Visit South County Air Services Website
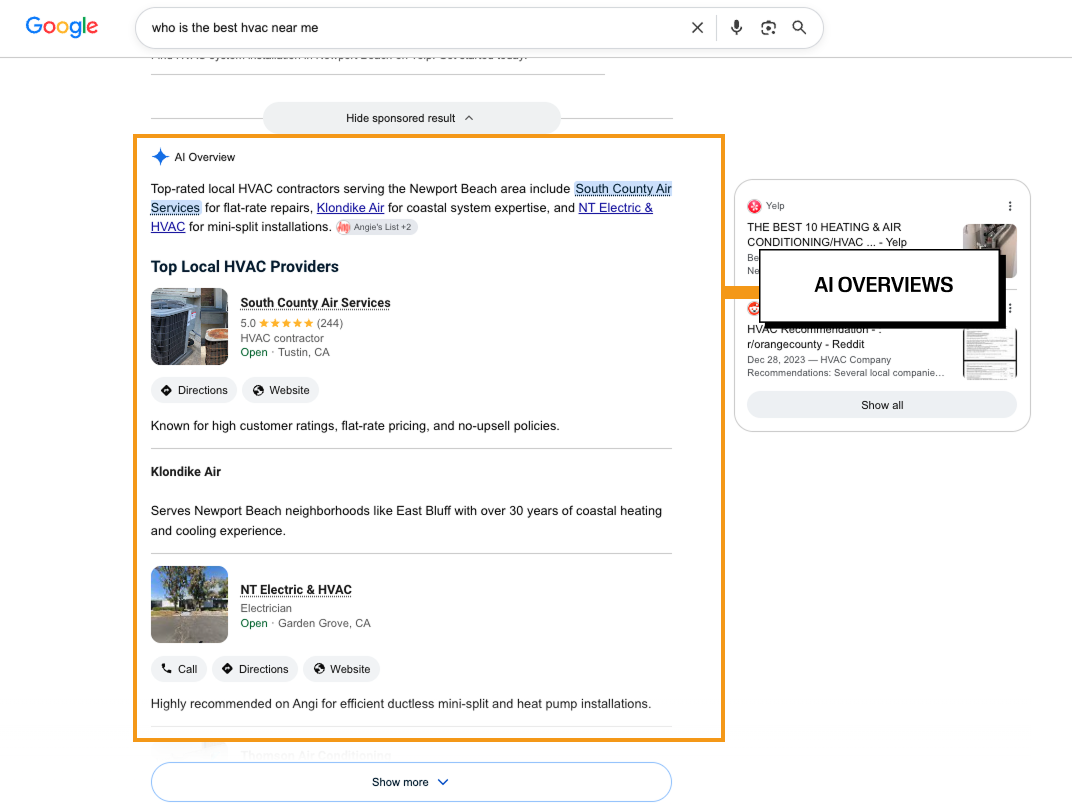This screenshot has height=806, width=1072. click(x=280, y=390)
